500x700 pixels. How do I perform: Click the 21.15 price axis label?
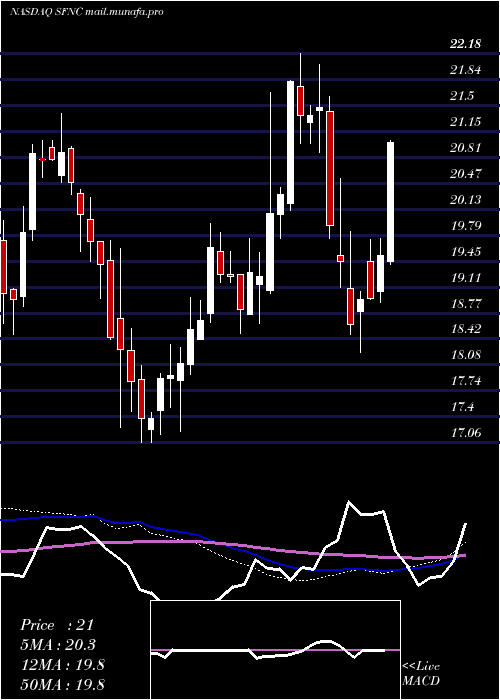(x=466, y=121)
